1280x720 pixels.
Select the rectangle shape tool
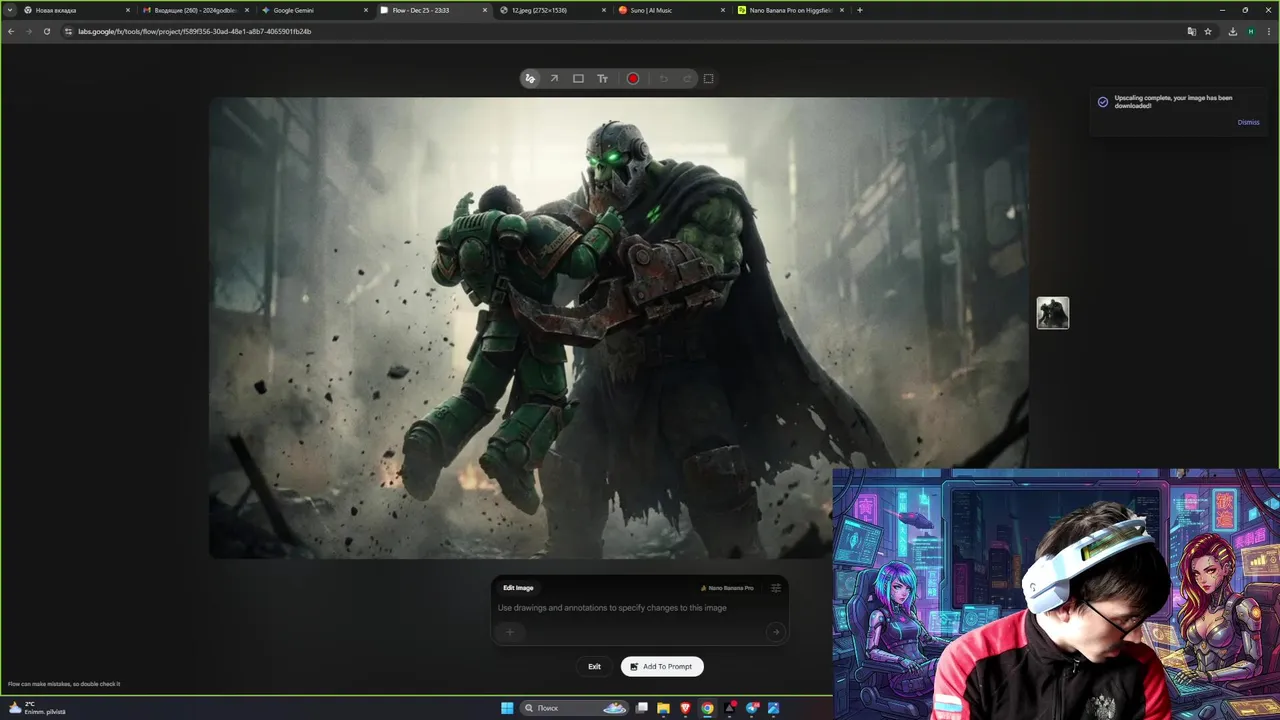tap(578, 79)
